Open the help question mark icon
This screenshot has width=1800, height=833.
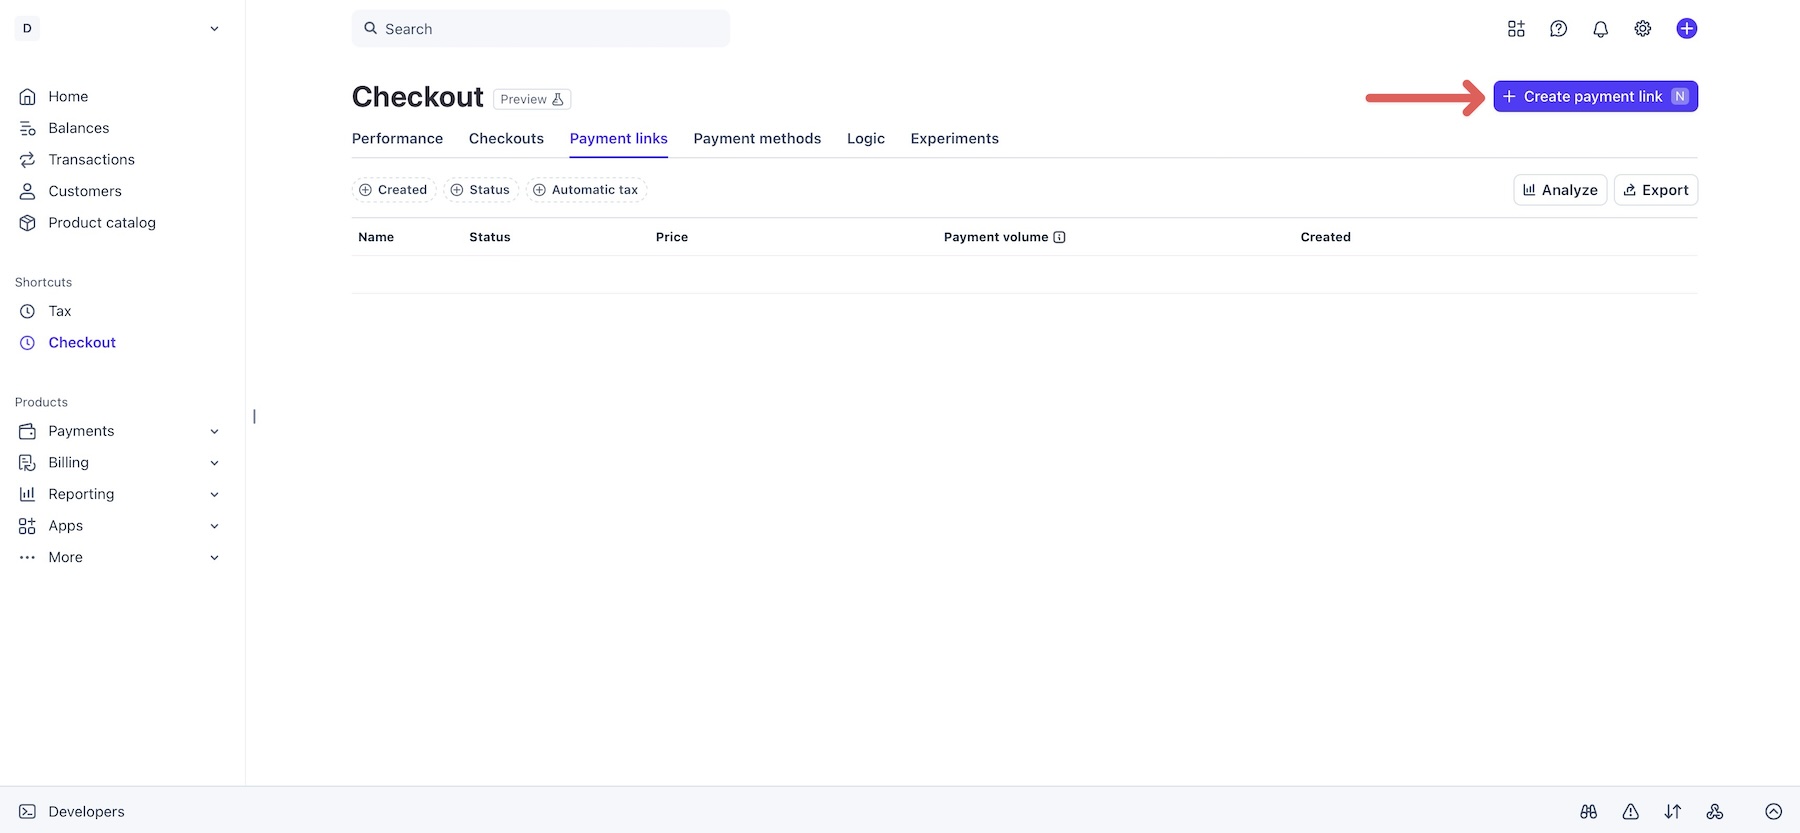pos(1558,29)
